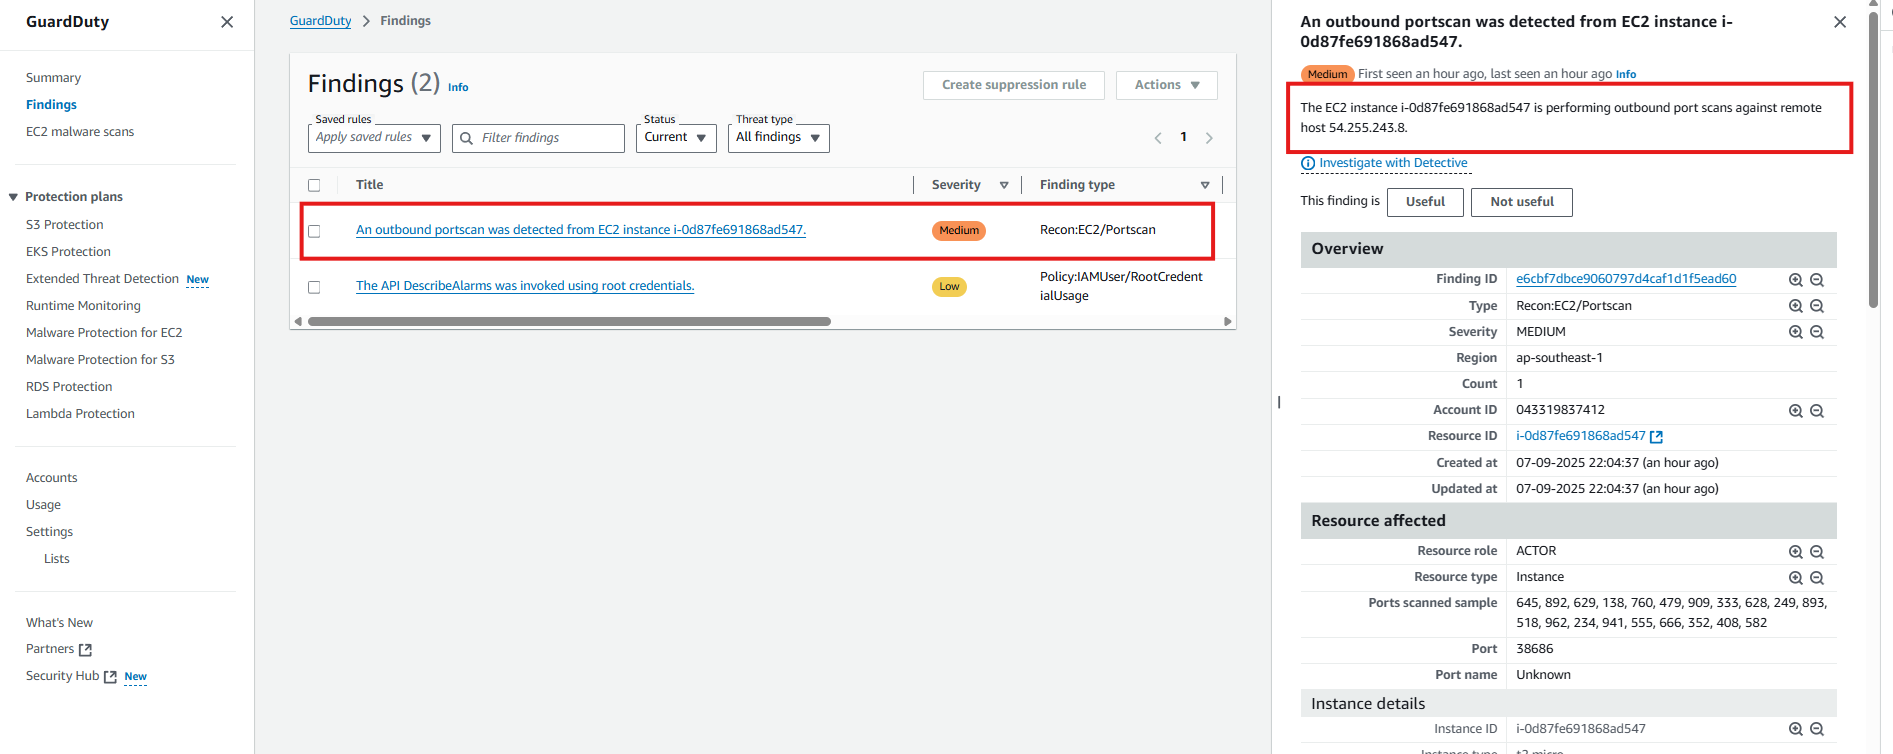Zoom in filter for Severity MEDIUM row

tap(1796, 332)
